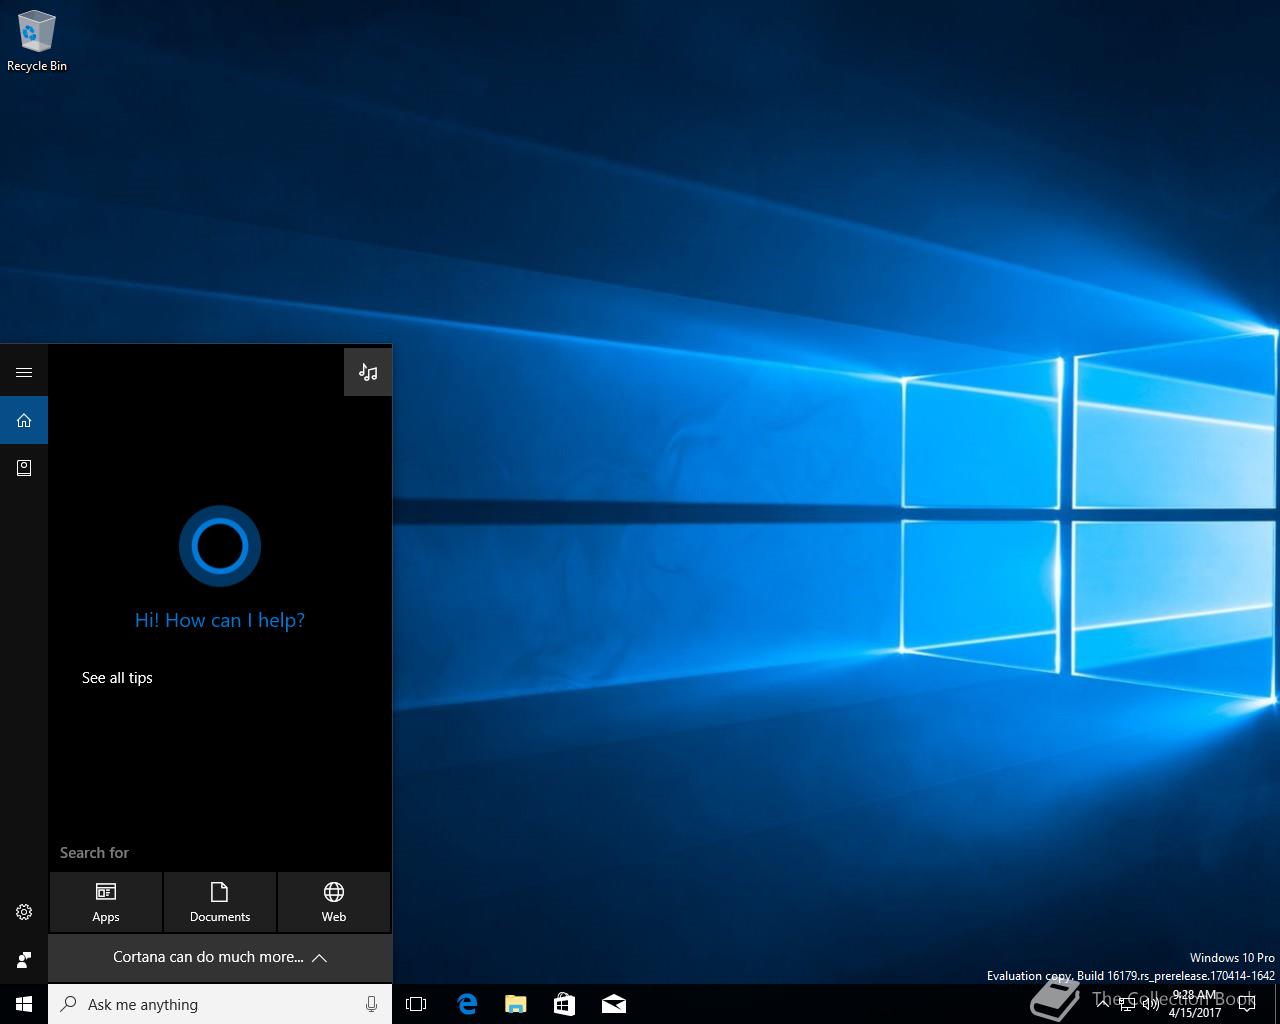Expand Cortana's hamburger menu
This screenshot has width=1280, height=1024.
tap(24, 372)
